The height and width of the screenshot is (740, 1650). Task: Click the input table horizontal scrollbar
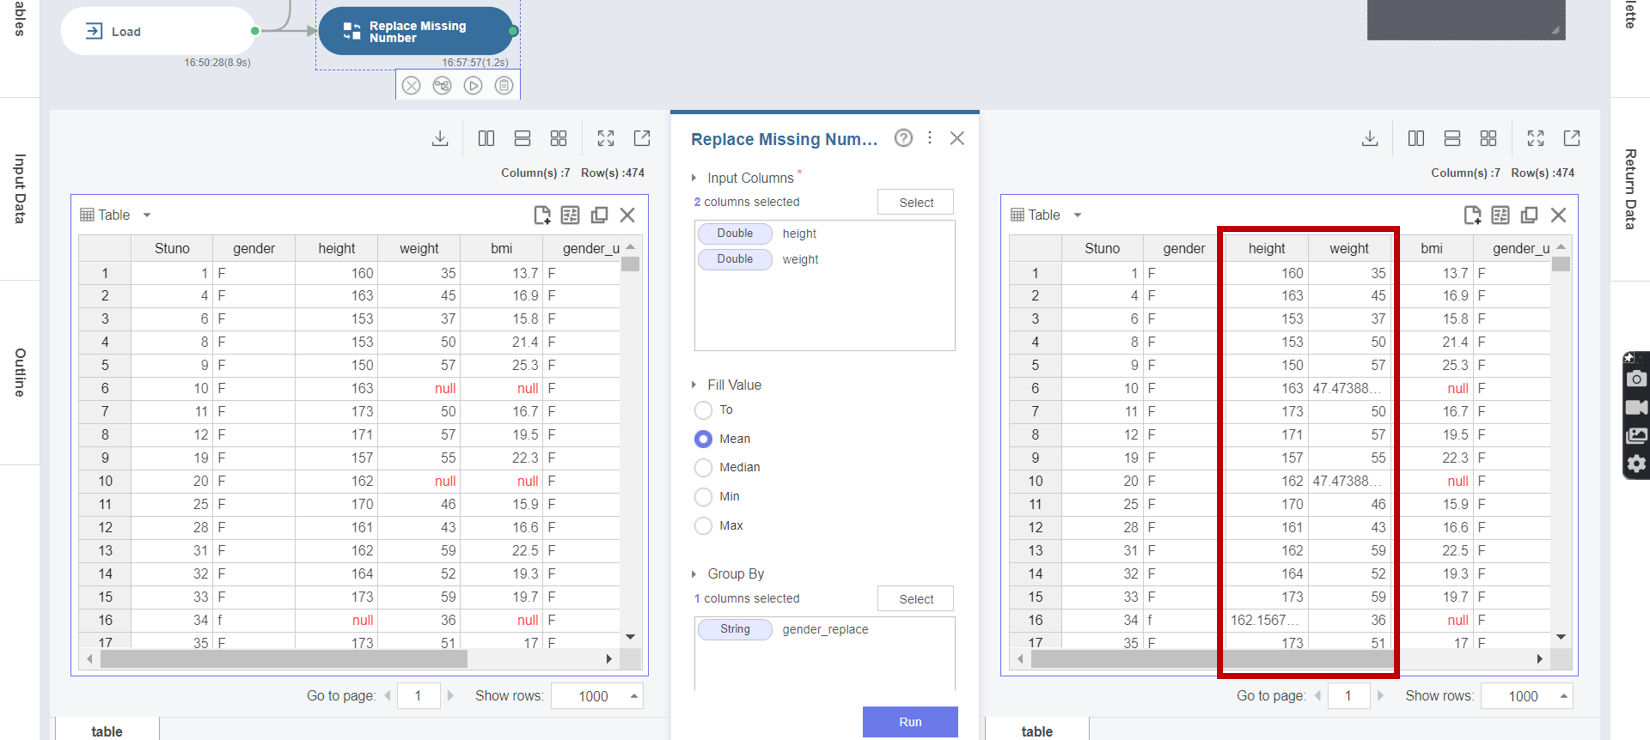pyautogui.click(x=284, y=659)
